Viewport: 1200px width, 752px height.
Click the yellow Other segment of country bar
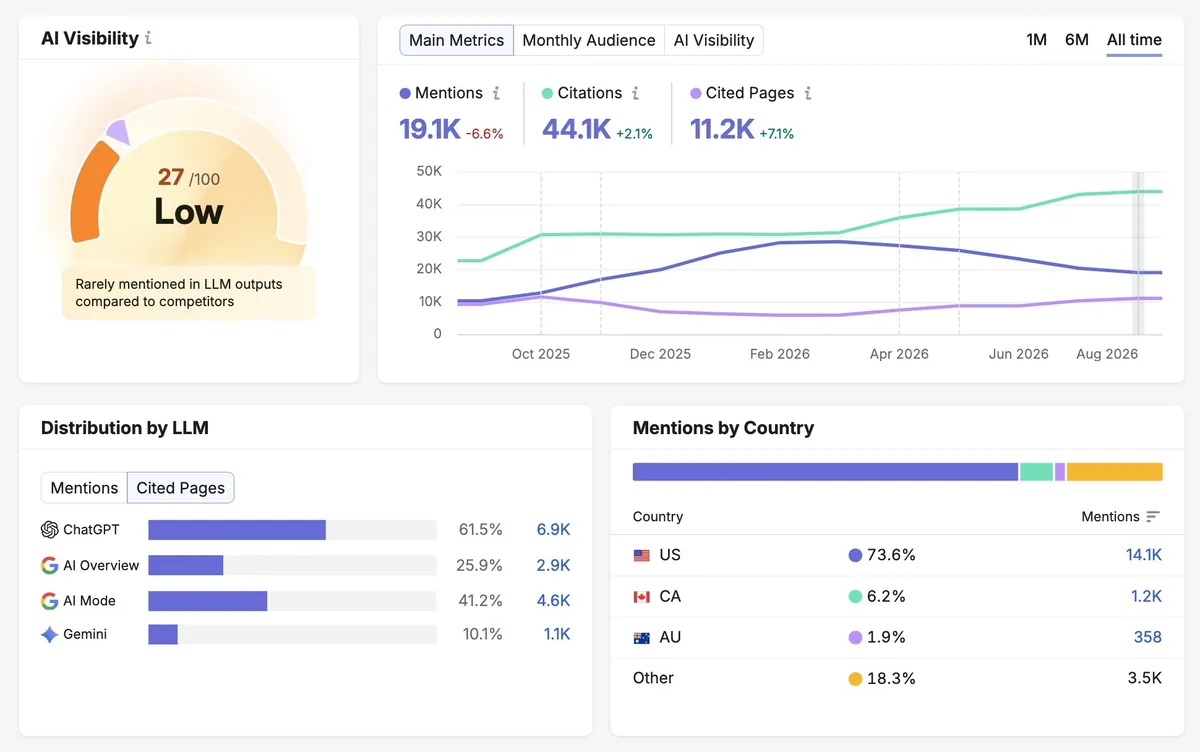coord(1114,472)
